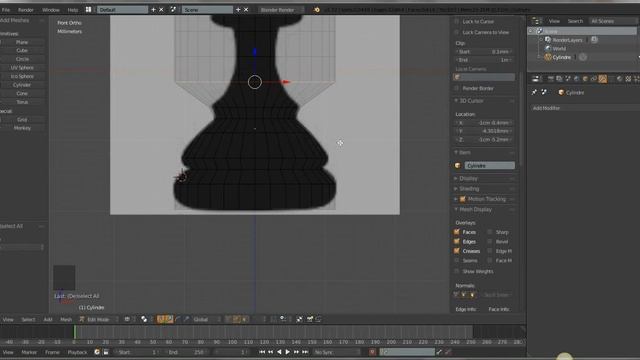Image resolution: width=640 pixels, height=360 pixels.
Task: Open the outliner View menu
Action: pyautogui.click(x=554, y=21)
